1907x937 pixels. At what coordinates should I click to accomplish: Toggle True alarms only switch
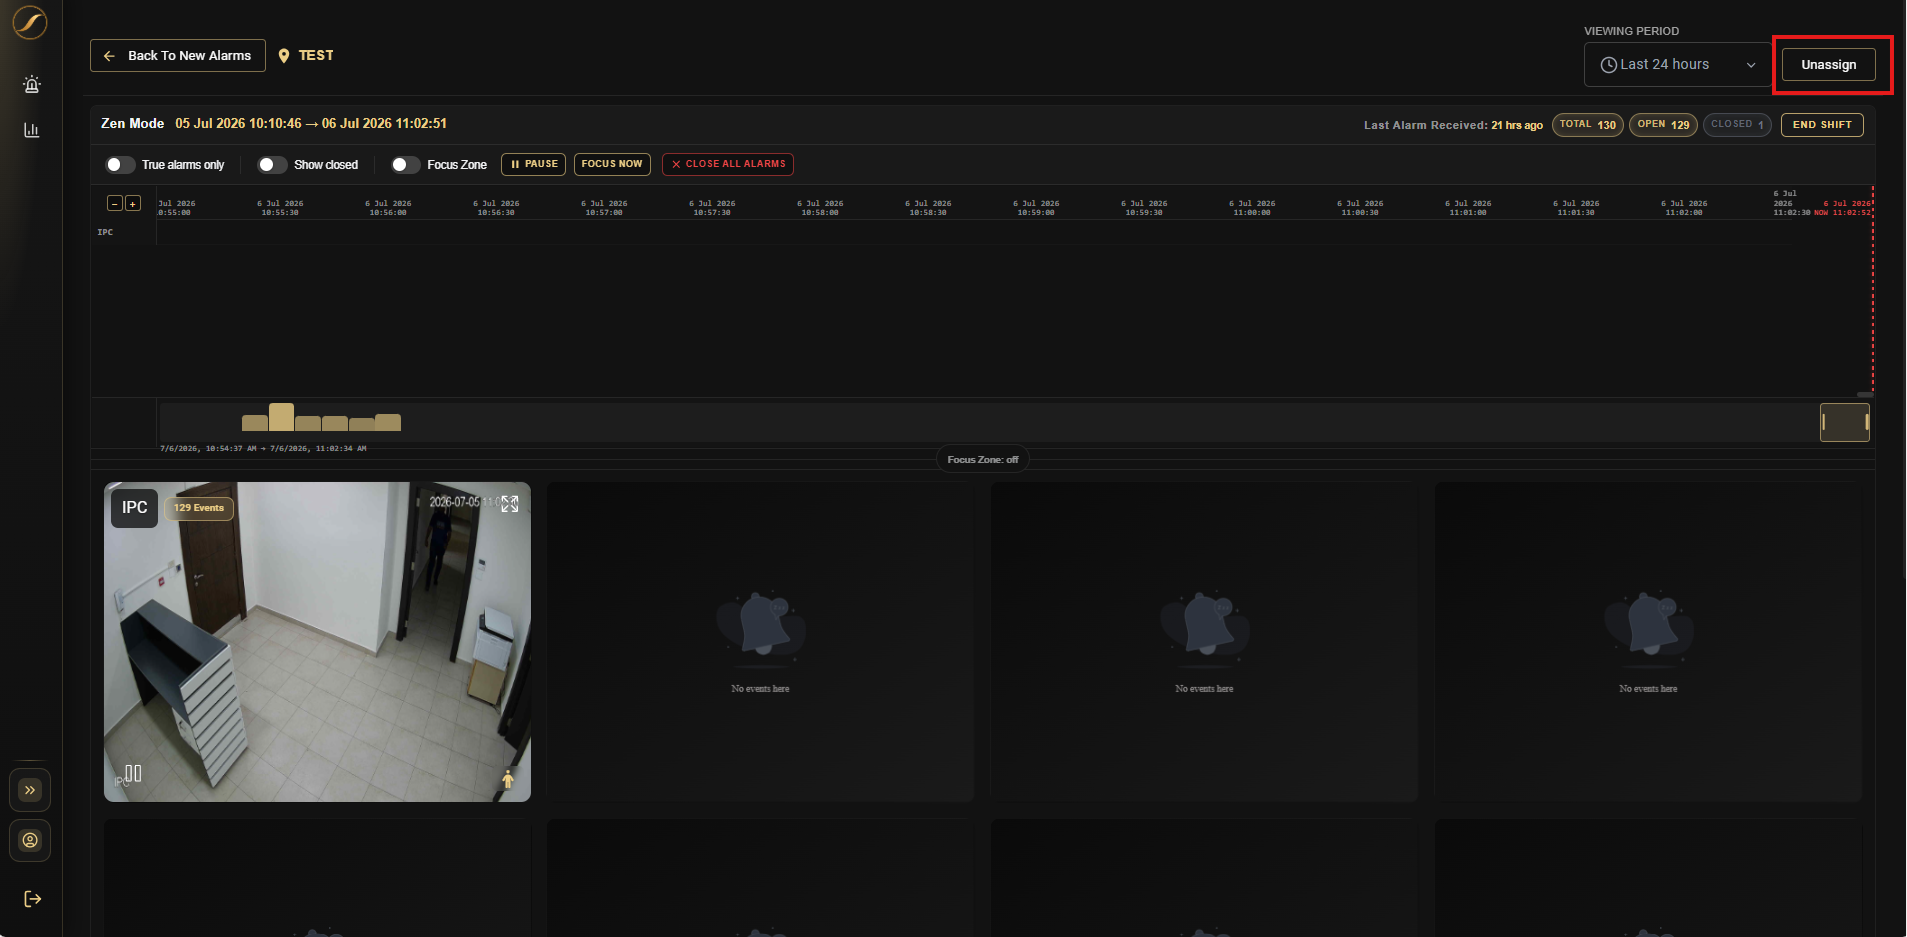[120, 164]
